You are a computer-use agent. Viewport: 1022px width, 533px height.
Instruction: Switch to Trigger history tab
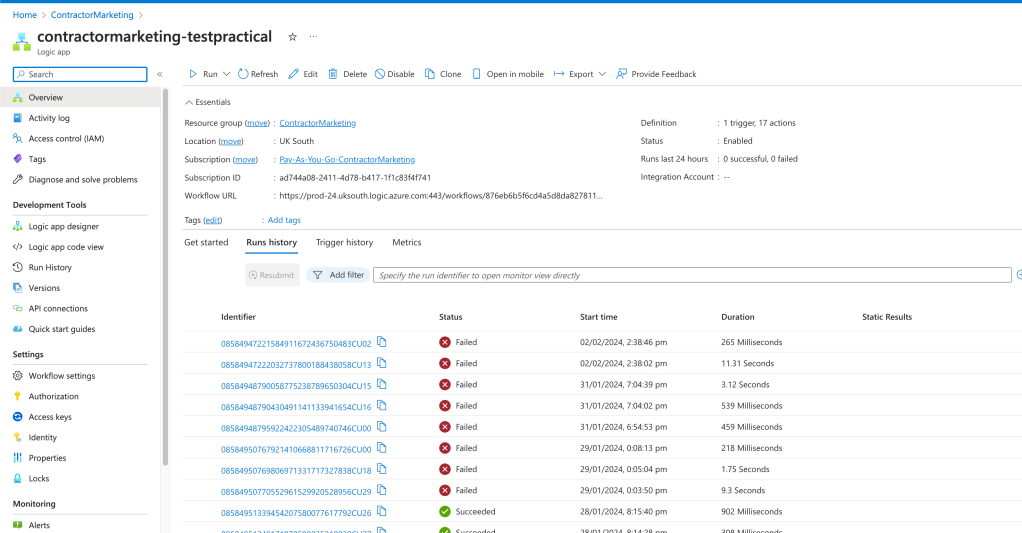pyautogui.click(x=344, y=242)
